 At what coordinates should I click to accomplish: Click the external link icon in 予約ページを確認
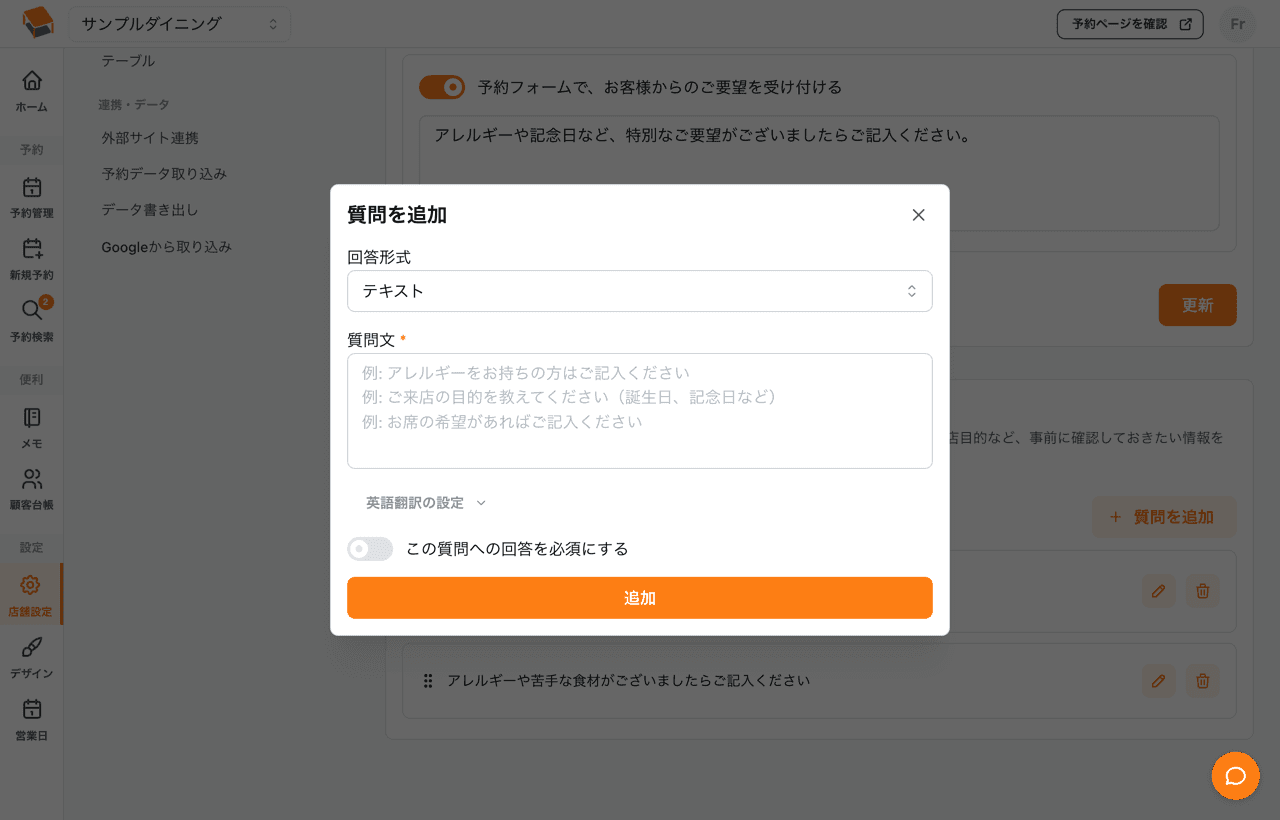[x=1185, y=24]
